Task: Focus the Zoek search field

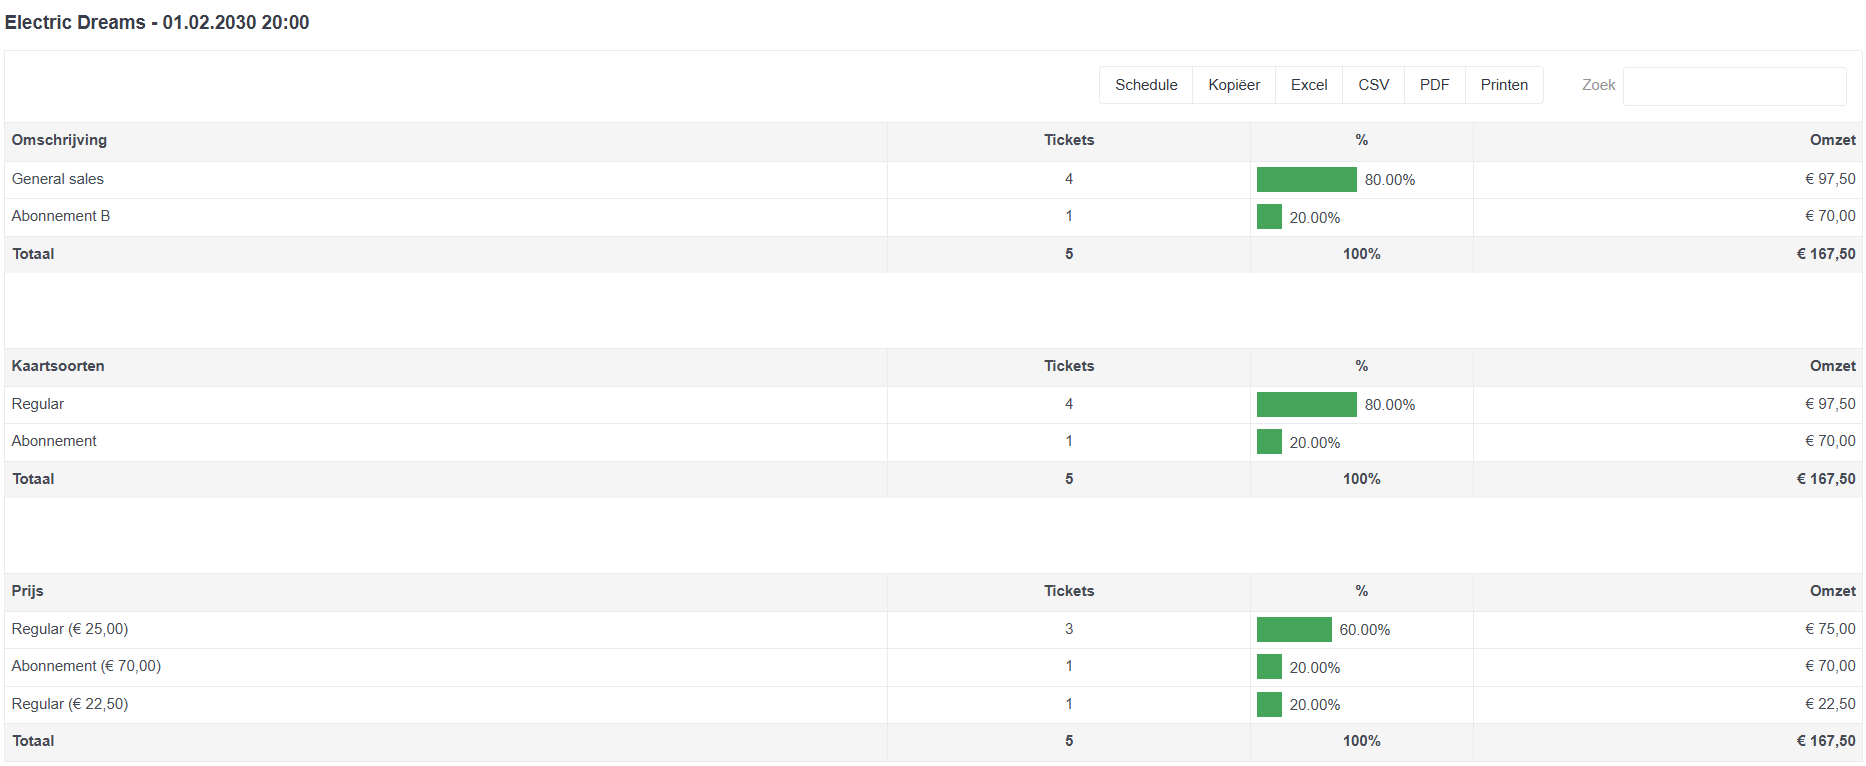Action: pos(1734,86)
